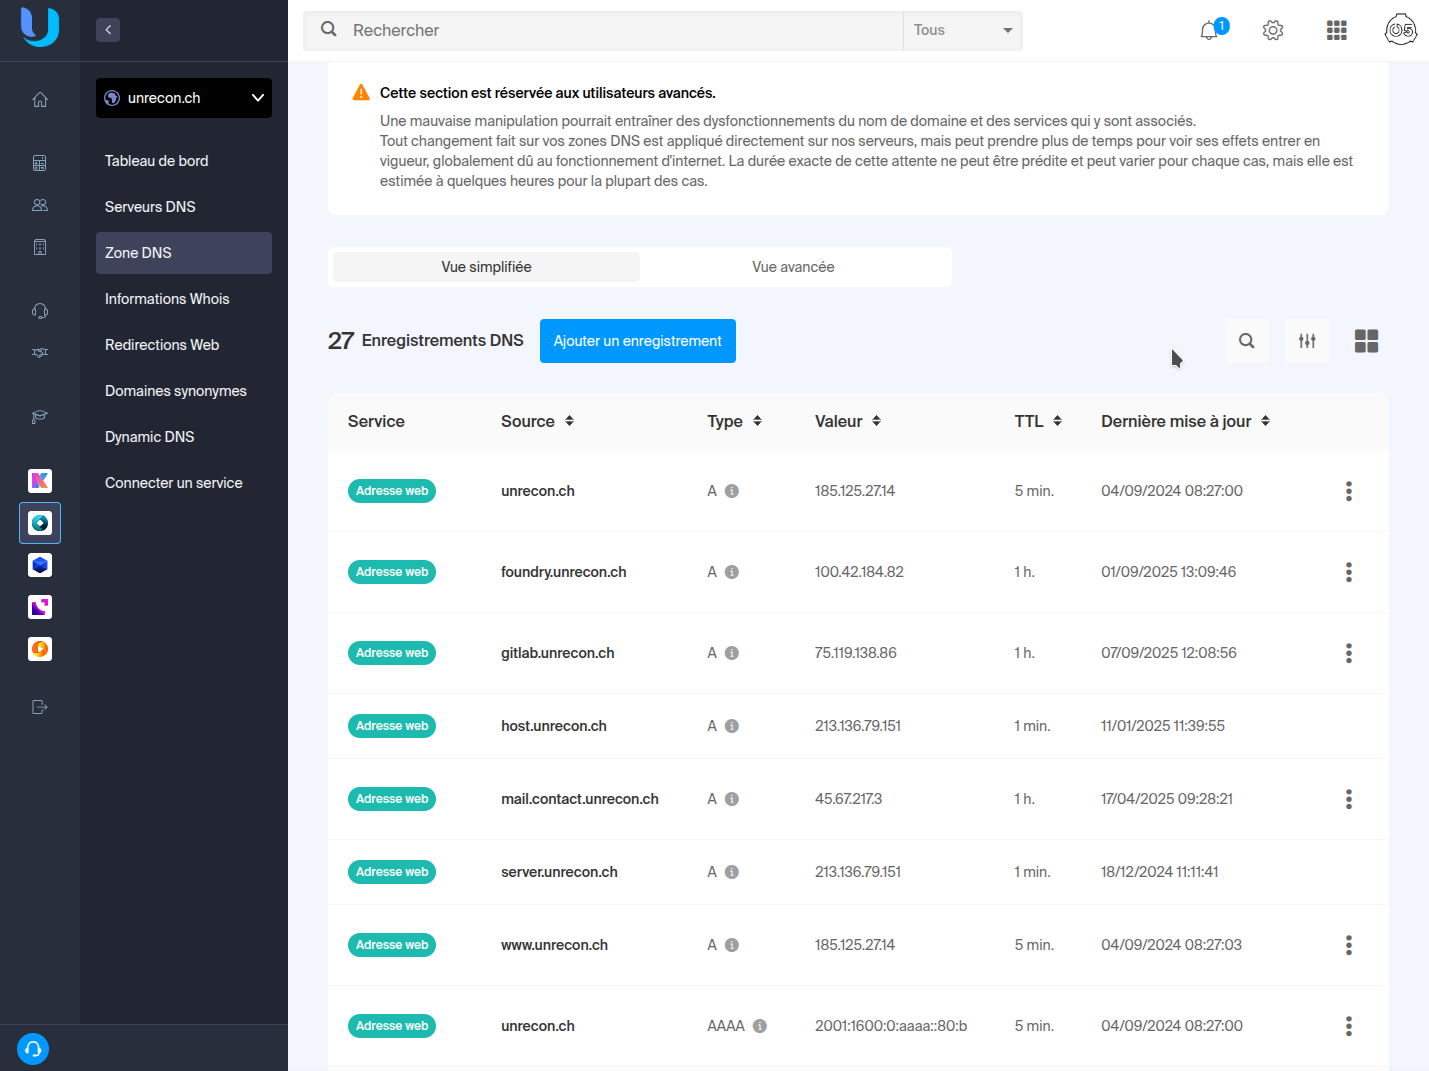Expand the unrecon.ch domain selector

pos(184,98)
